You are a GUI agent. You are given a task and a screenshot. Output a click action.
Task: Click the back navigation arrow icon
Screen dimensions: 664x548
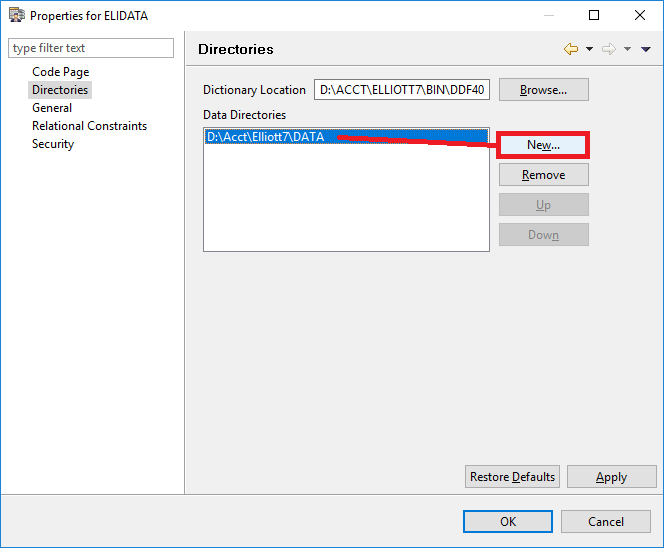click(x=571, y=49)
